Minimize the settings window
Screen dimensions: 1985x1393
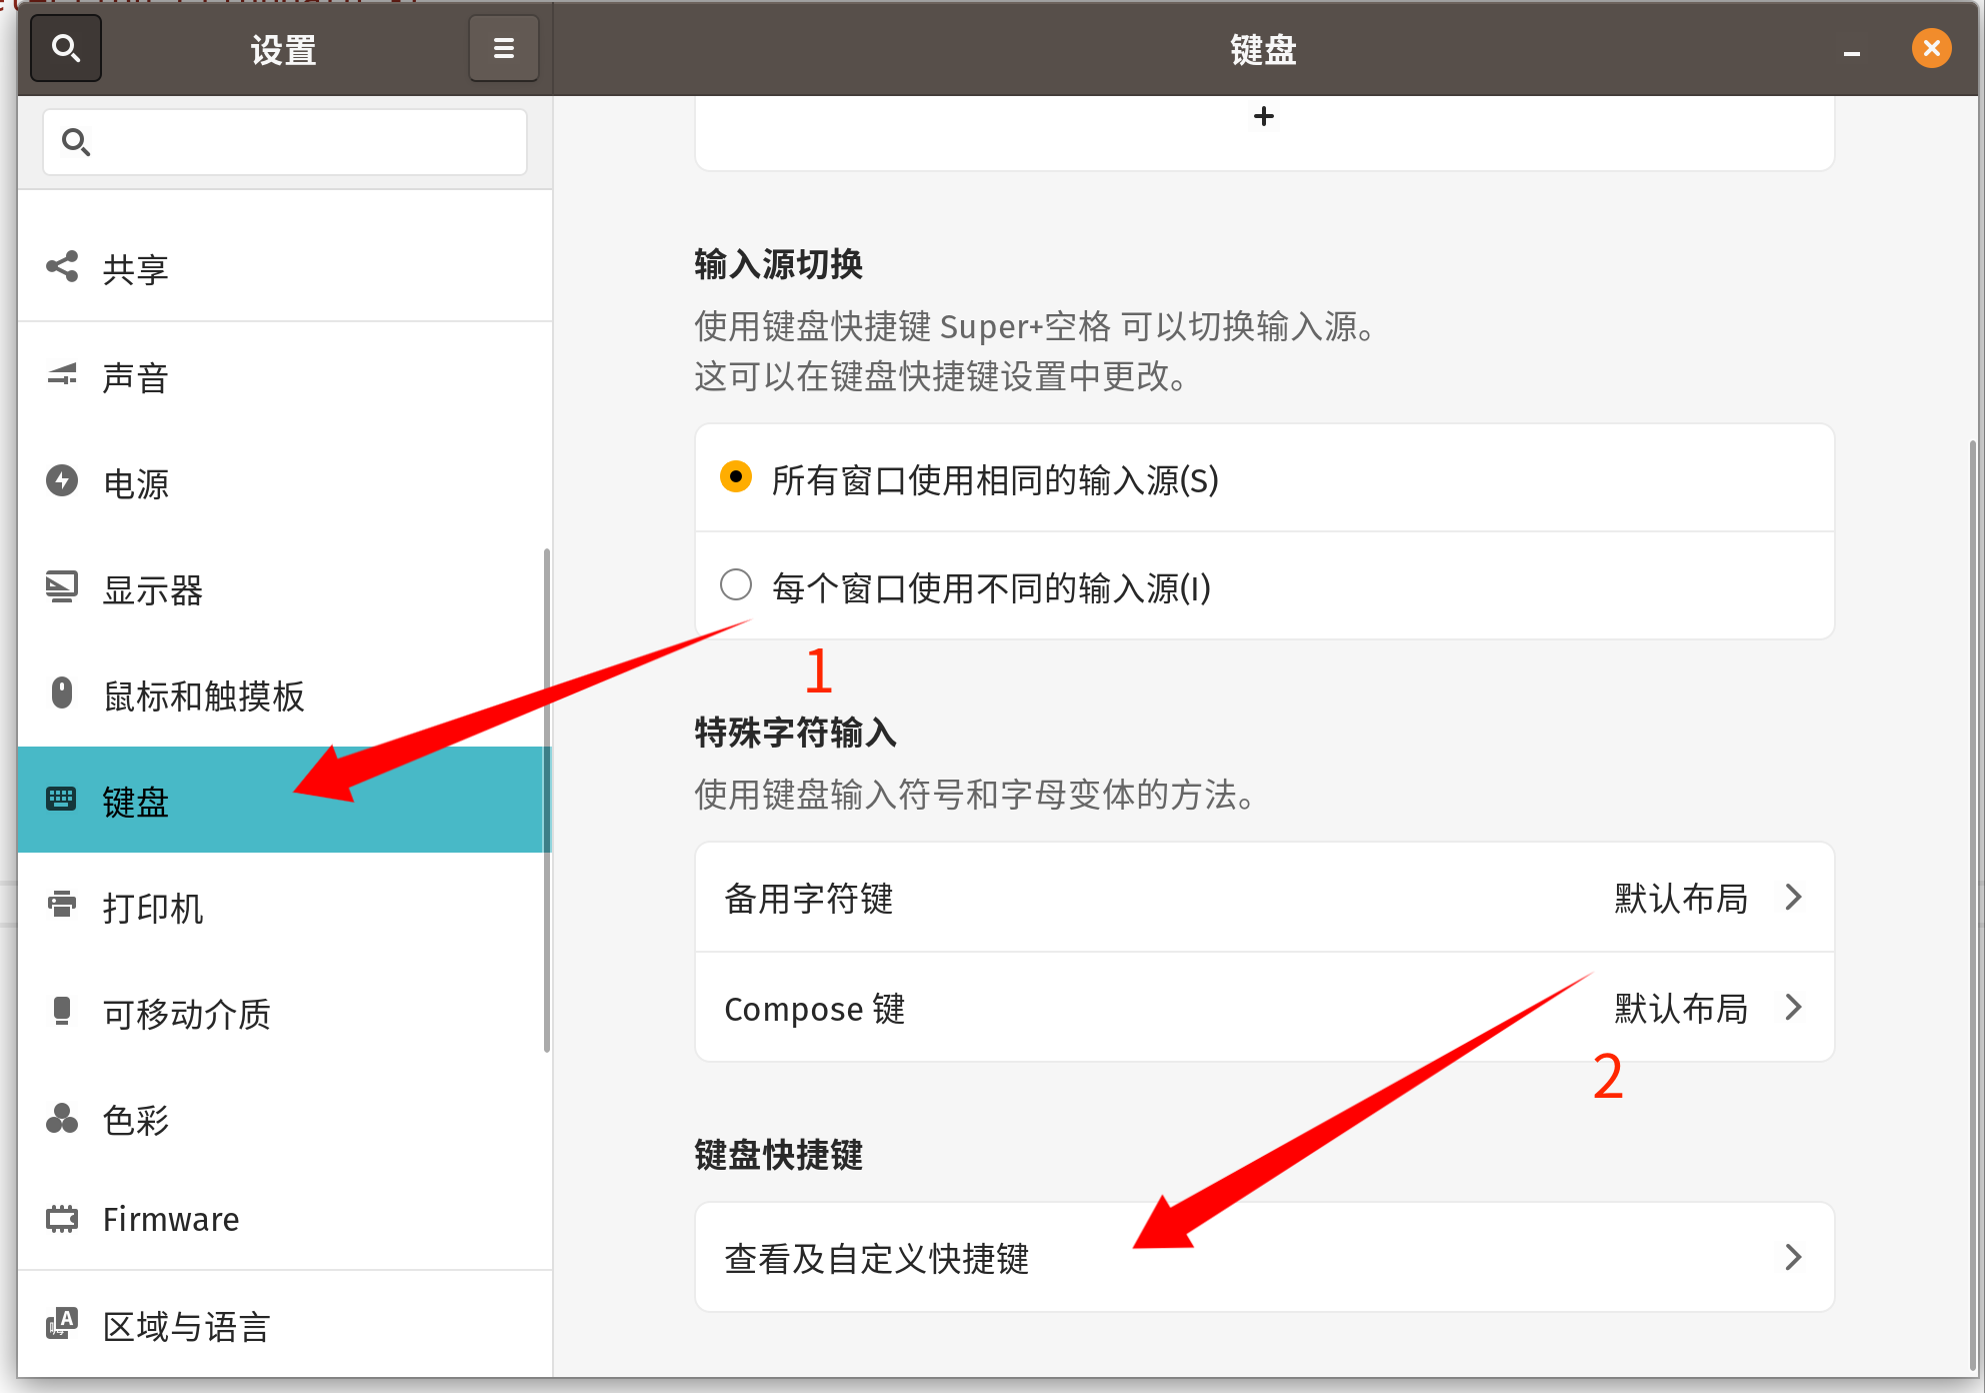1852,52
